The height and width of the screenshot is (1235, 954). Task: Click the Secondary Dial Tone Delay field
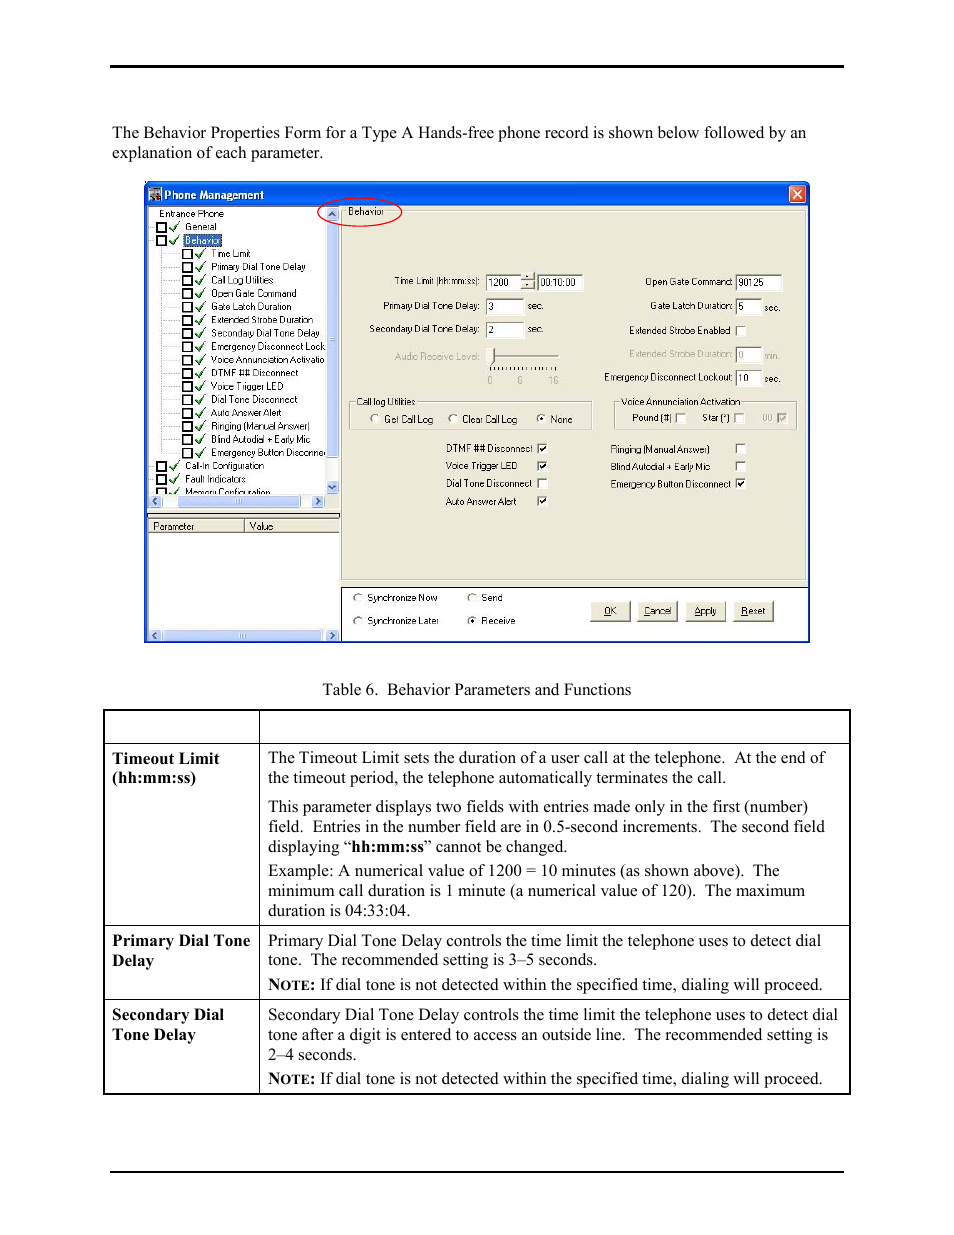pyautogui.click(x=505, y=329)
